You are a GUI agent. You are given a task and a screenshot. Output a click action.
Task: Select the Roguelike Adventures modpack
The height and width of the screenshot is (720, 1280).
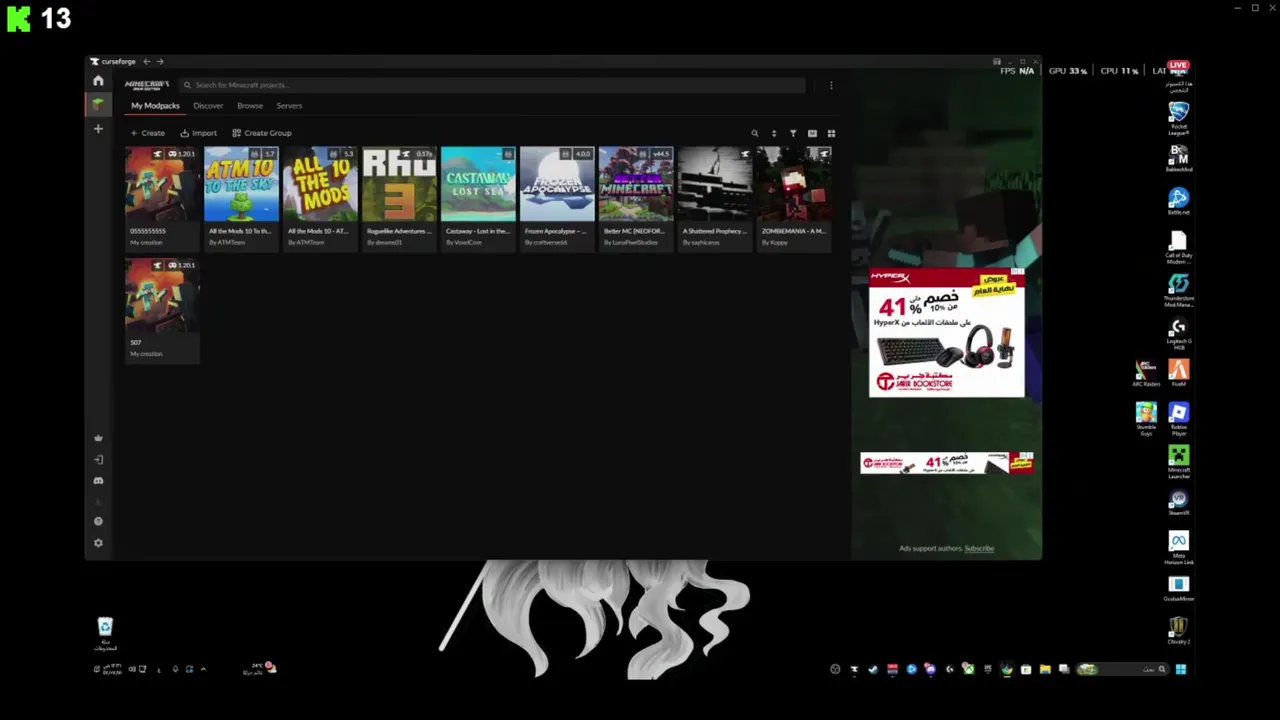[399, 185]
